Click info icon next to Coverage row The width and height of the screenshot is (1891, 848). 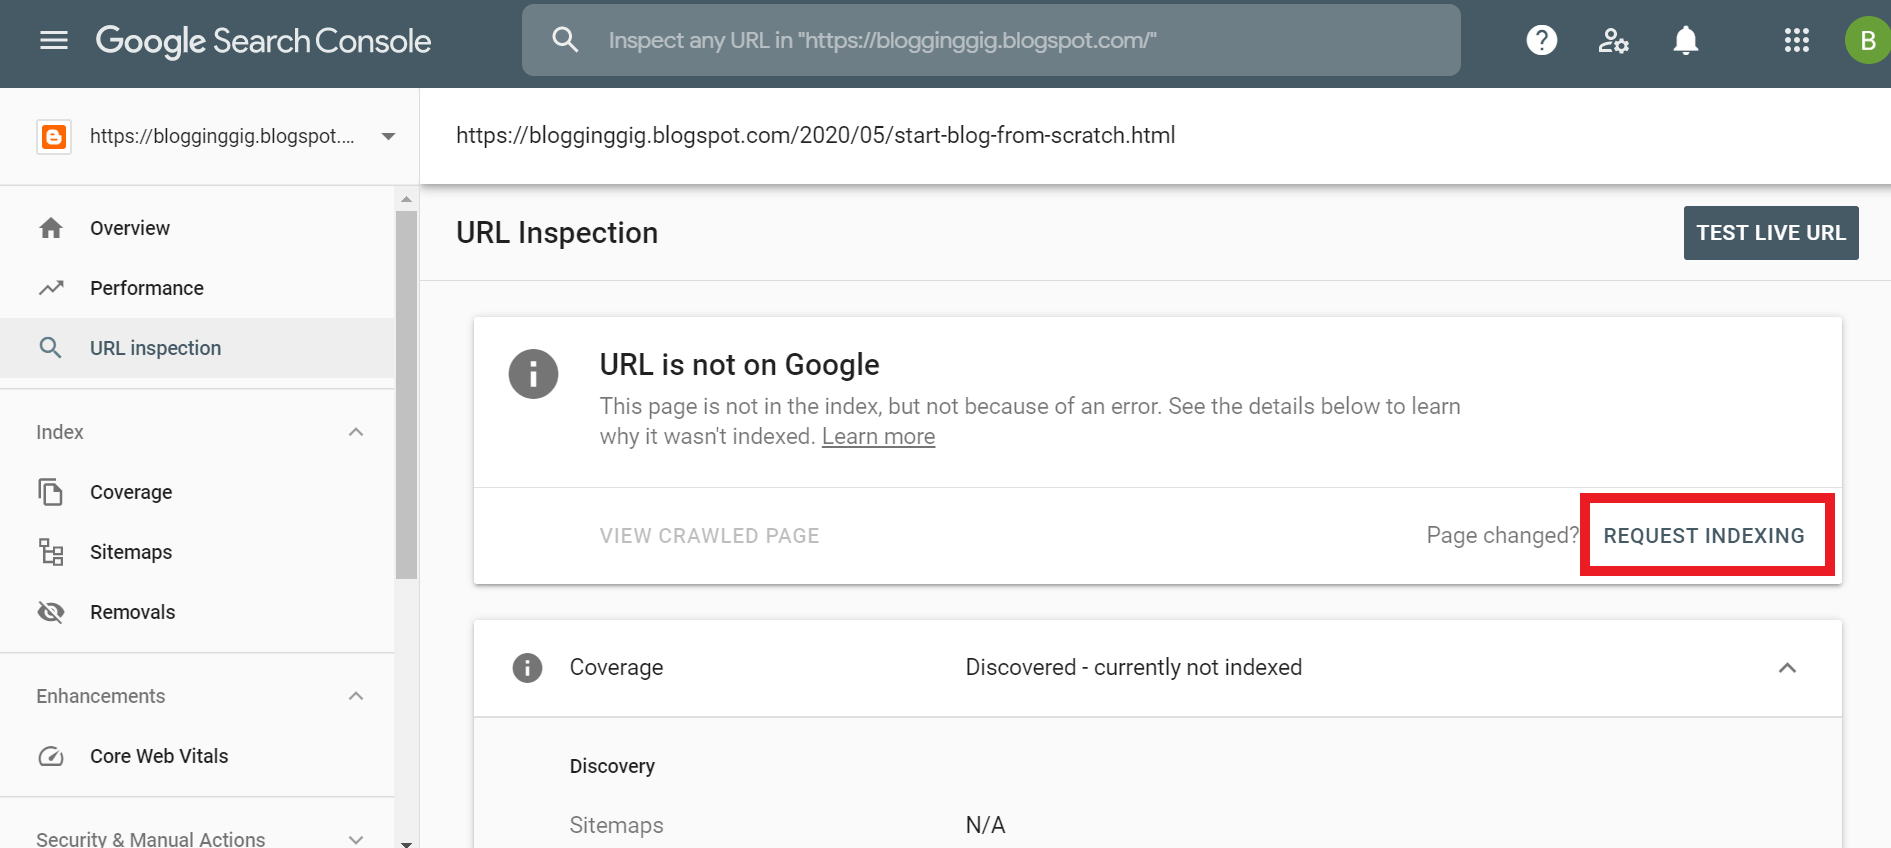527,667
